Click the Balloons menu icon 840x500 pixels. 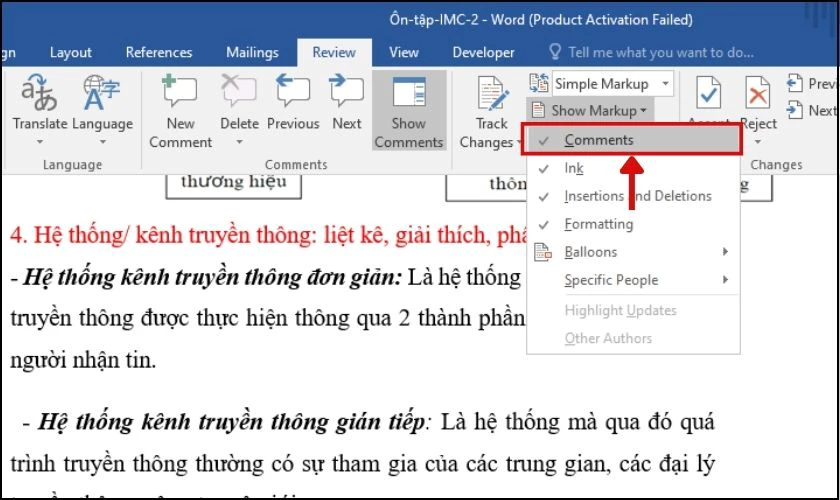(543, 252)
